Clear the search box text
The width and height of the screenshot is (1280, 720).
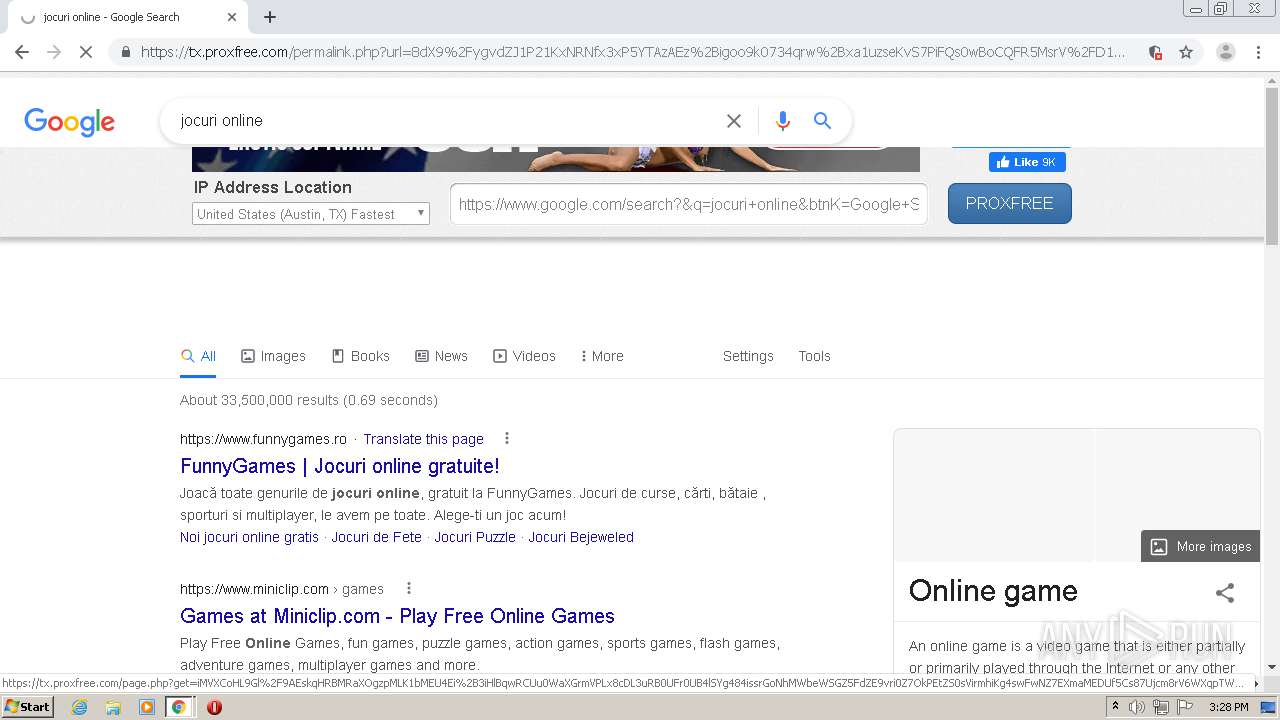[734, 121]
